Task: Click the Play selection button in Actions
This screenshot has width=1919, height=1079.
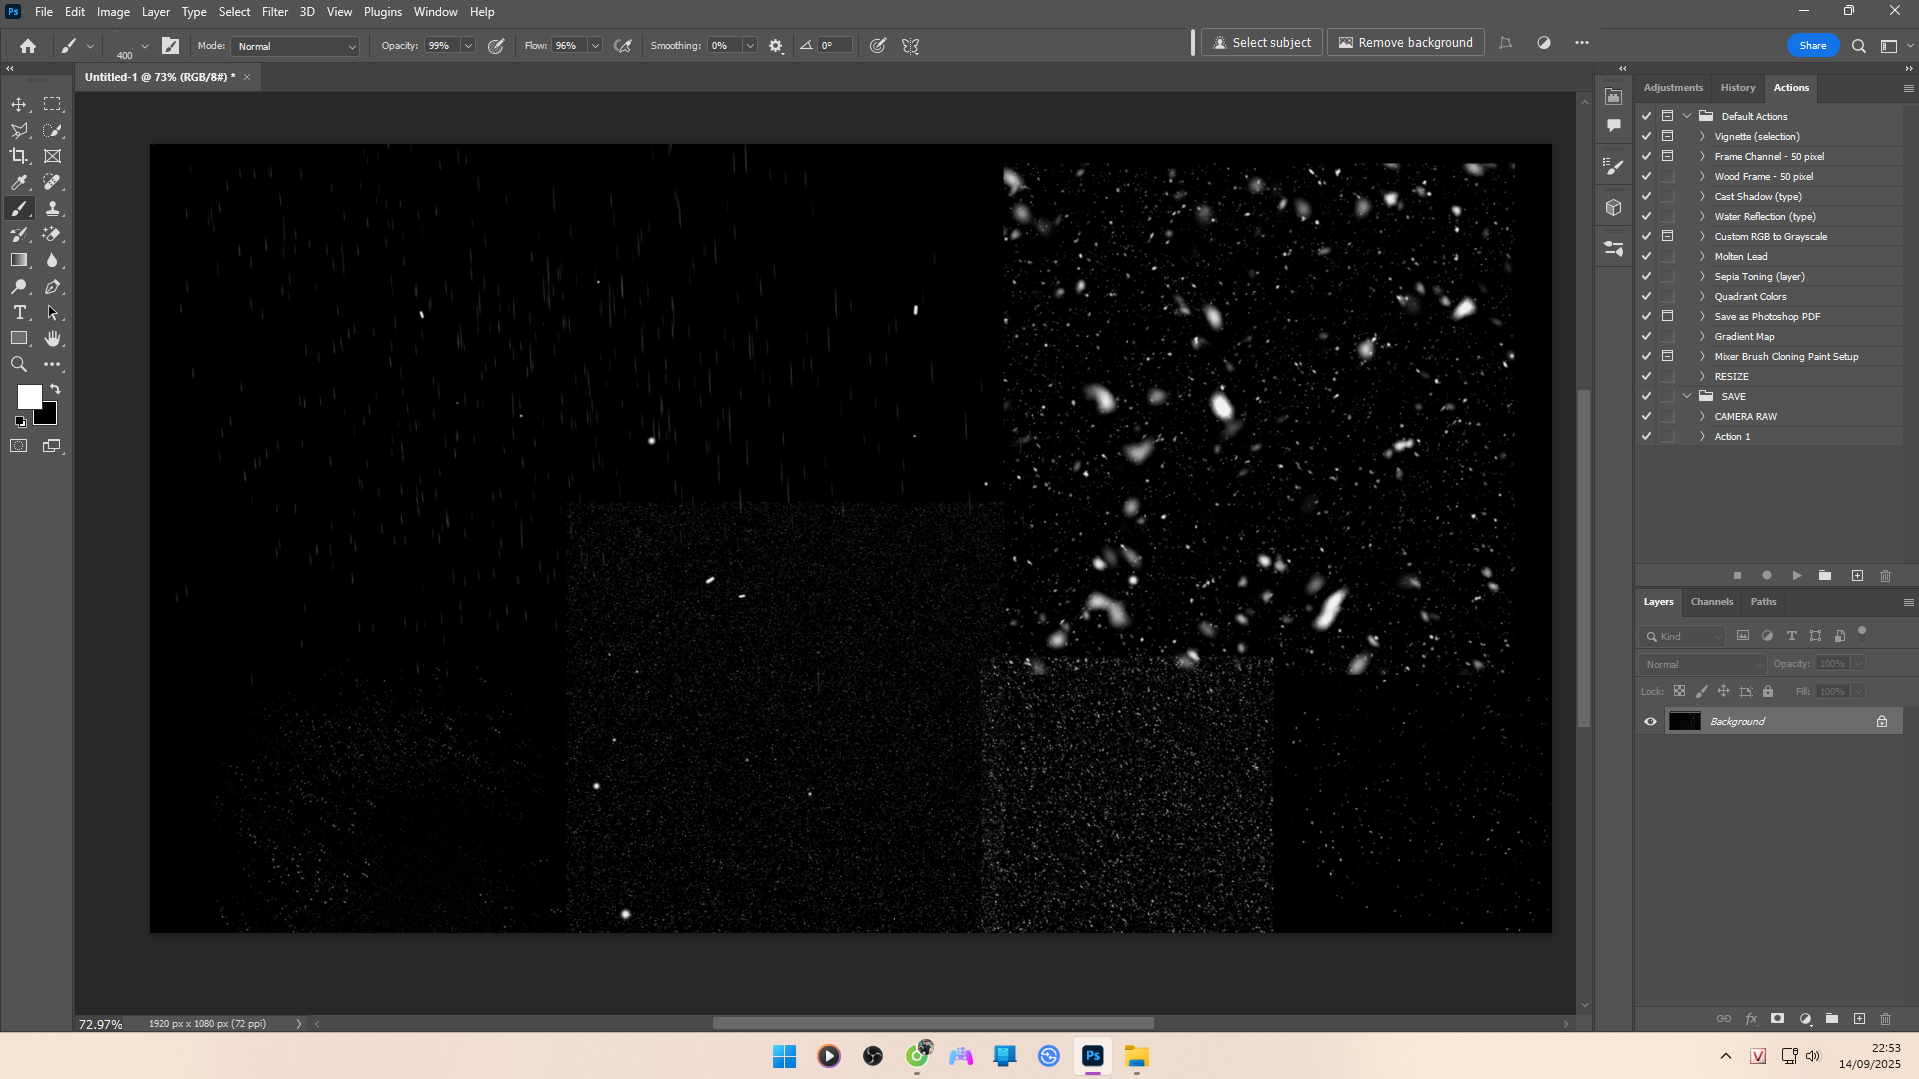Action: click(1797, 576)
